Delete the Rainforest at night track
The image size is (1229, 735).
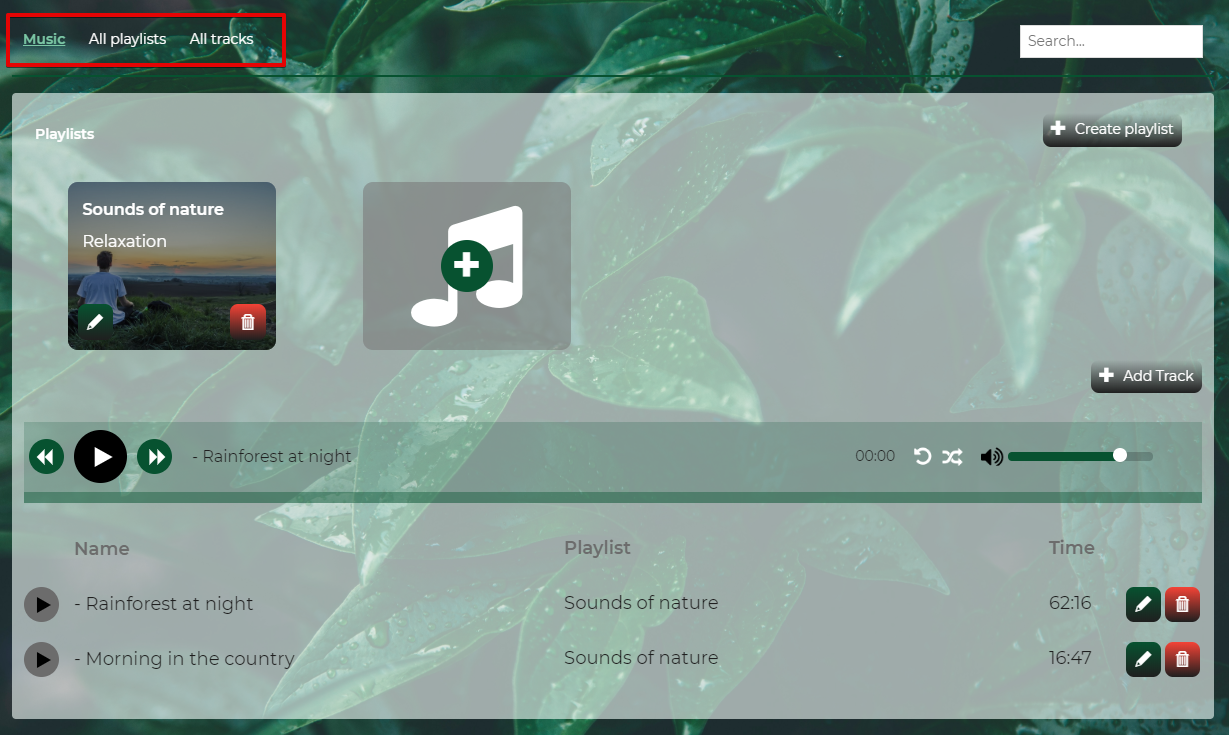[x=1182, y=604]
